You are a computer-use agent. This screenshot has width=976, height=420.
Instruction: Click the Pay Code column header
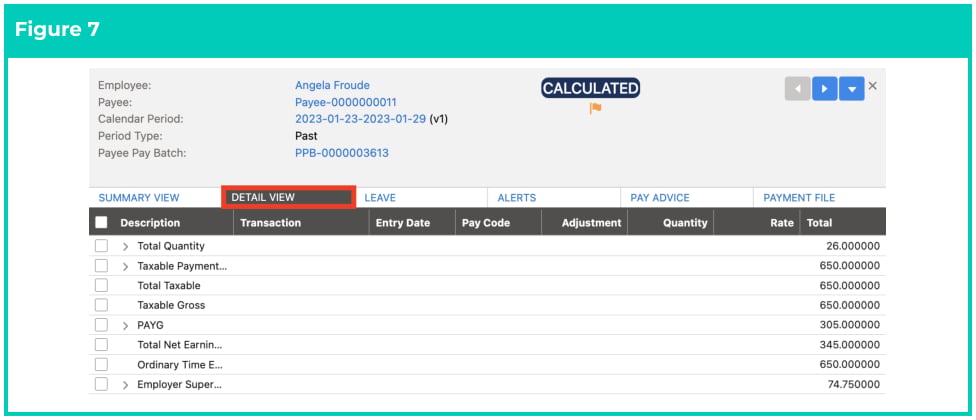486,223
